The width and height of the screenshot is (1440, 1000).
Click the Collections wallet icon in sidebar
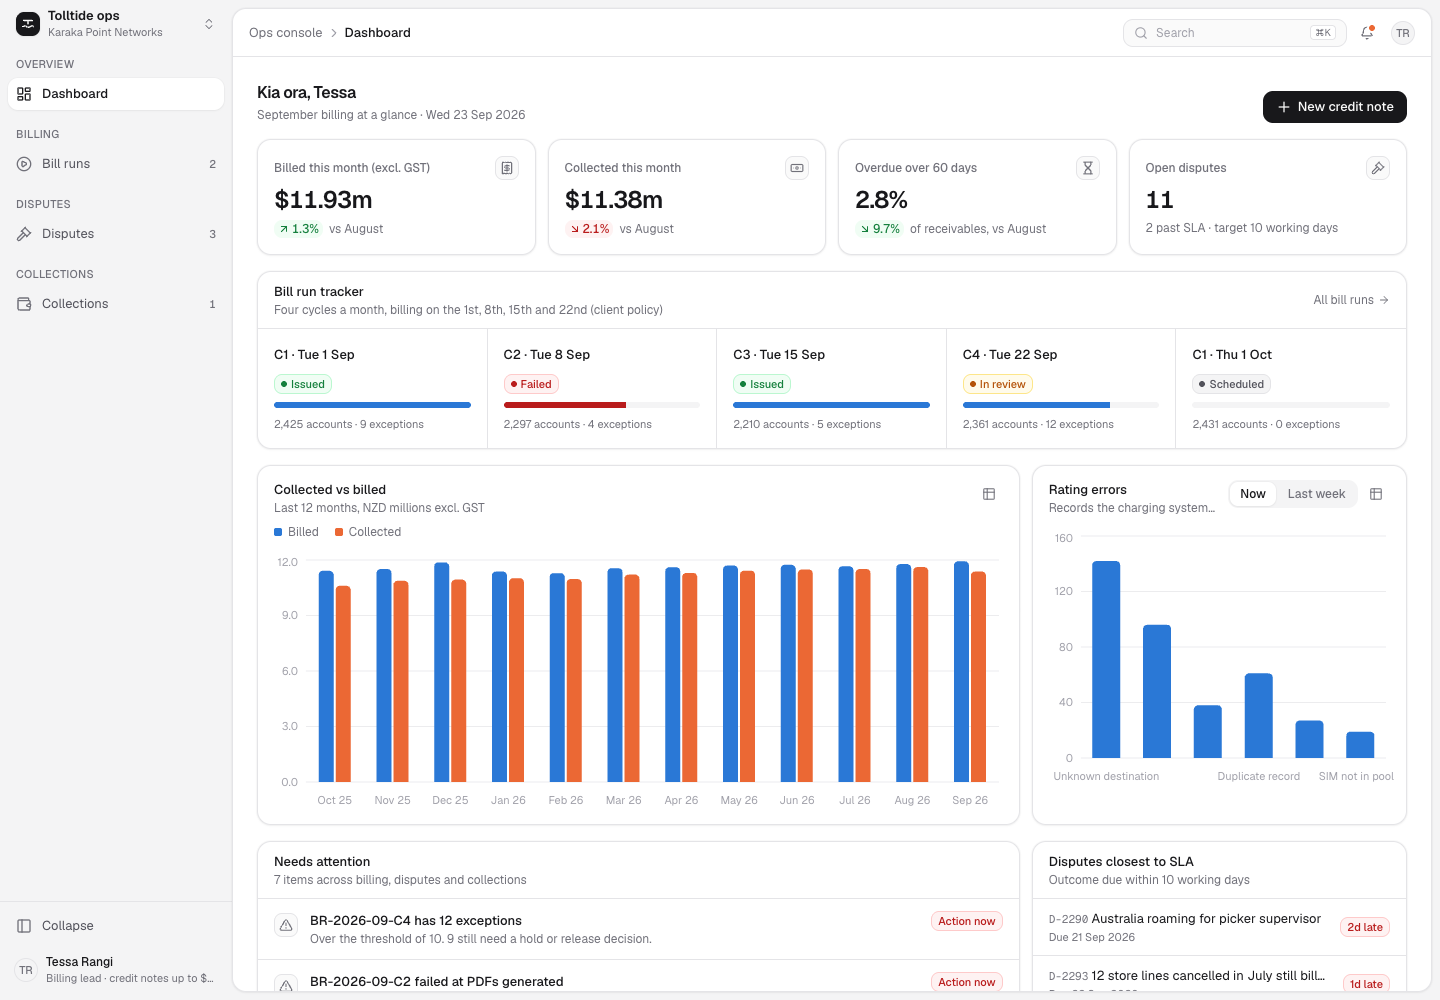[24, 304]
